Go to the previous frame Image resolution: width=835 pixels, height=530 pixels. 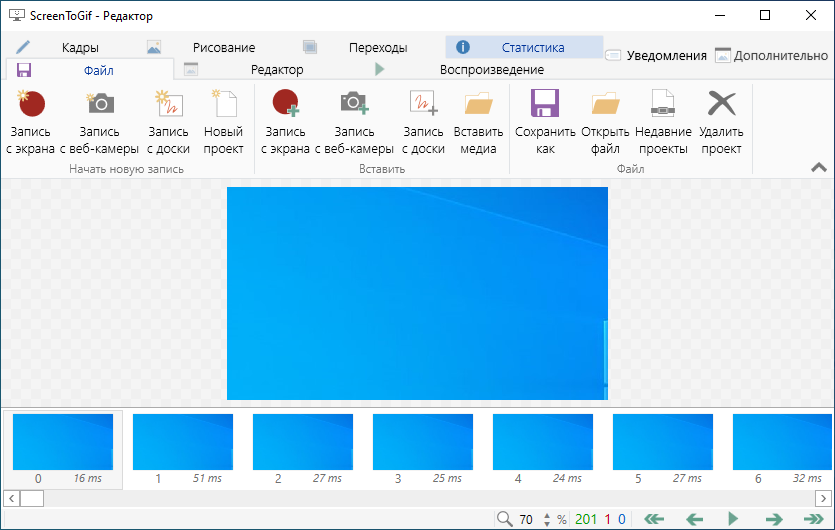[x=694, y=519]
